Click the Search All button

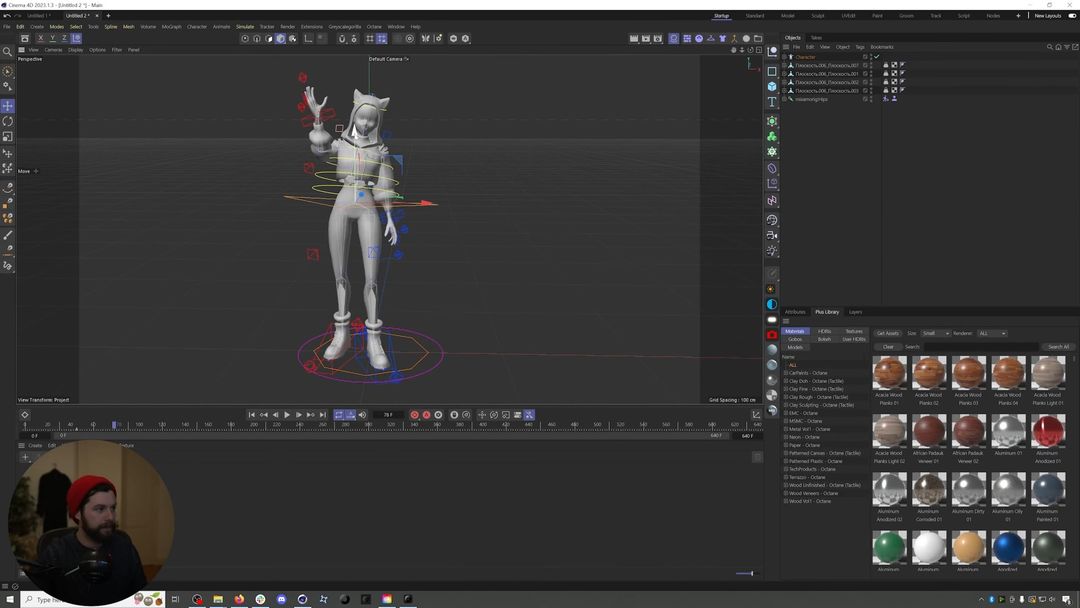coord(1058,346)
